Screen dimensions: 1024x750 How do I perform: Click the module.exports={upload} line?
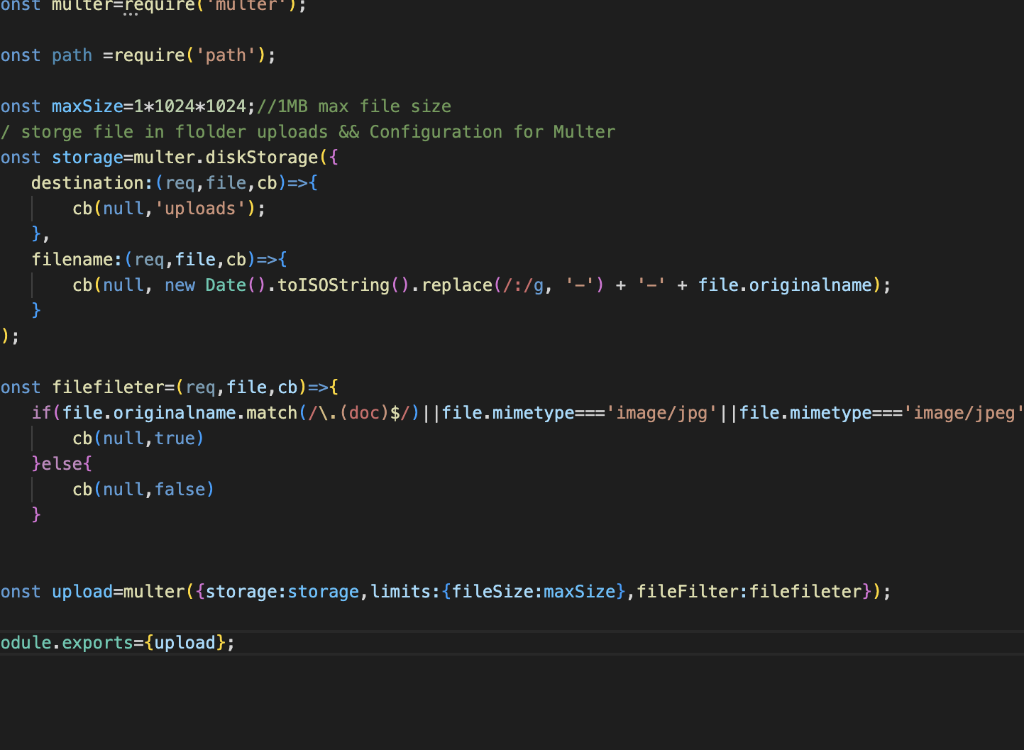coord(115,642)
